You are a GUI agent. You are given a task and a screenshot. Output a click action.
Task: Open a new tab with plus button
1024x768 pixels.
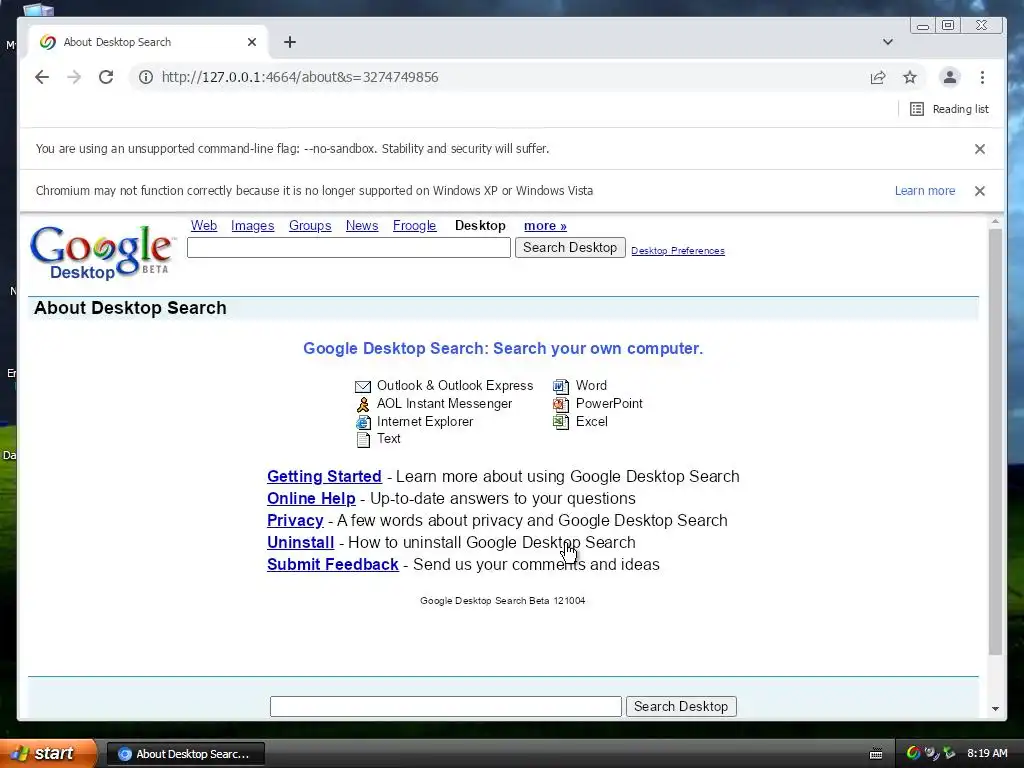(290, 42)
